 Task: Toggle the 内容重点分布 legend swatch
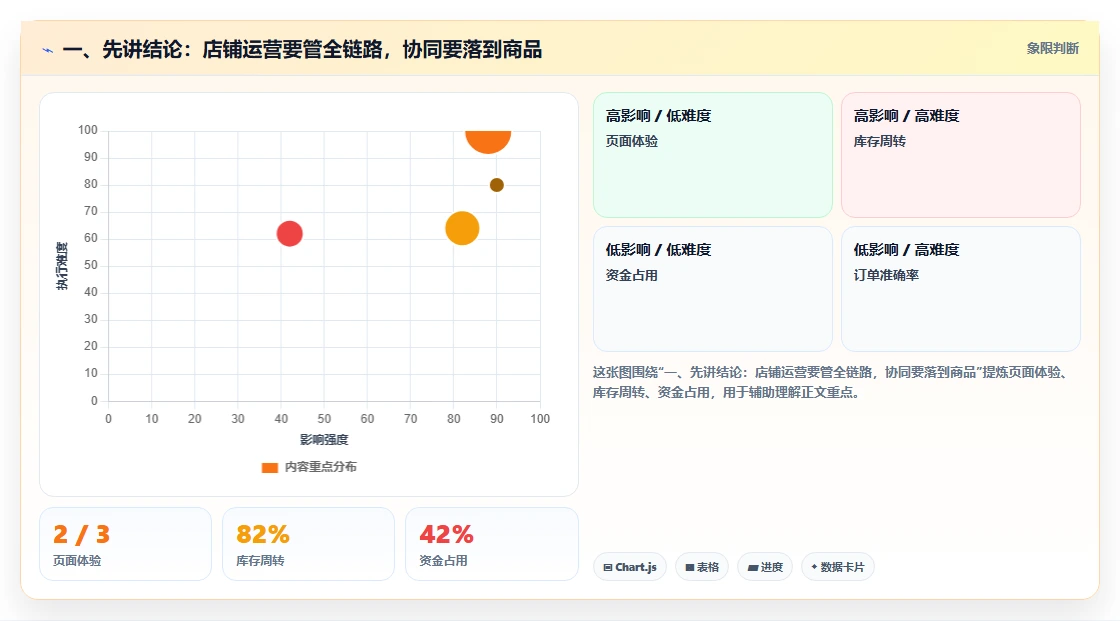(x=269, y=467)
